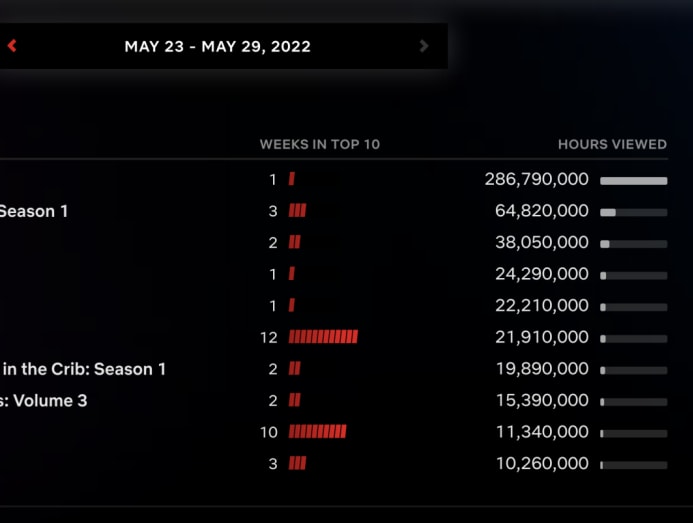Open the title ending in Season 1 with 3 weeks
Viewport: 693px width, 523px height.
34,211
